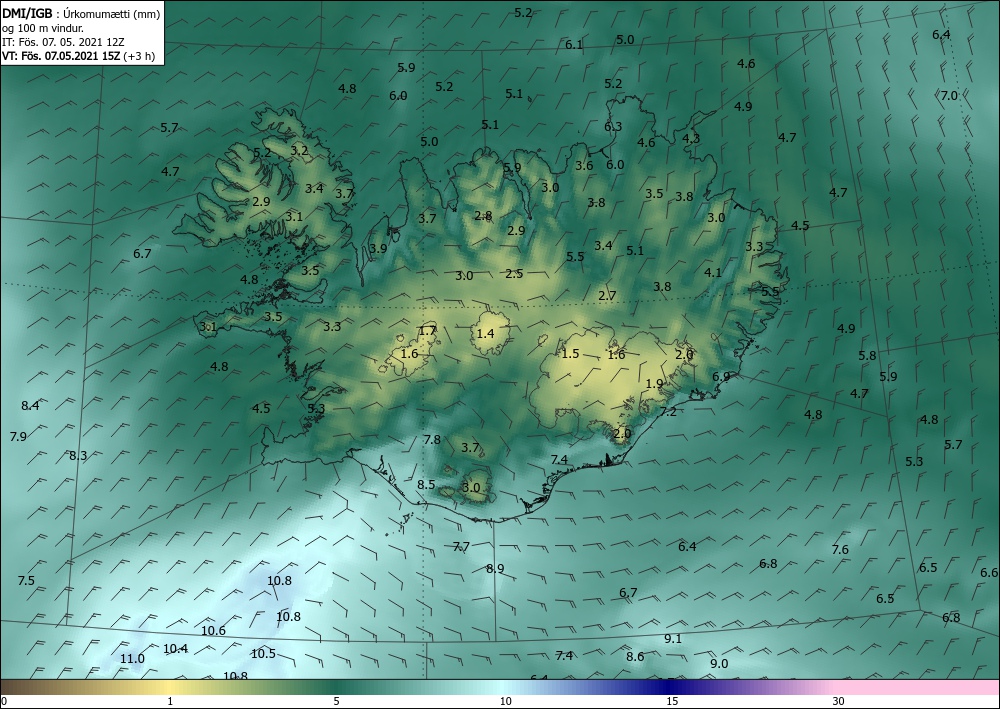Image resolution: width=1000 pixels, height=709 pixels.
Task: Click the 3.2 value in the Westfjords
Action: 299,151
